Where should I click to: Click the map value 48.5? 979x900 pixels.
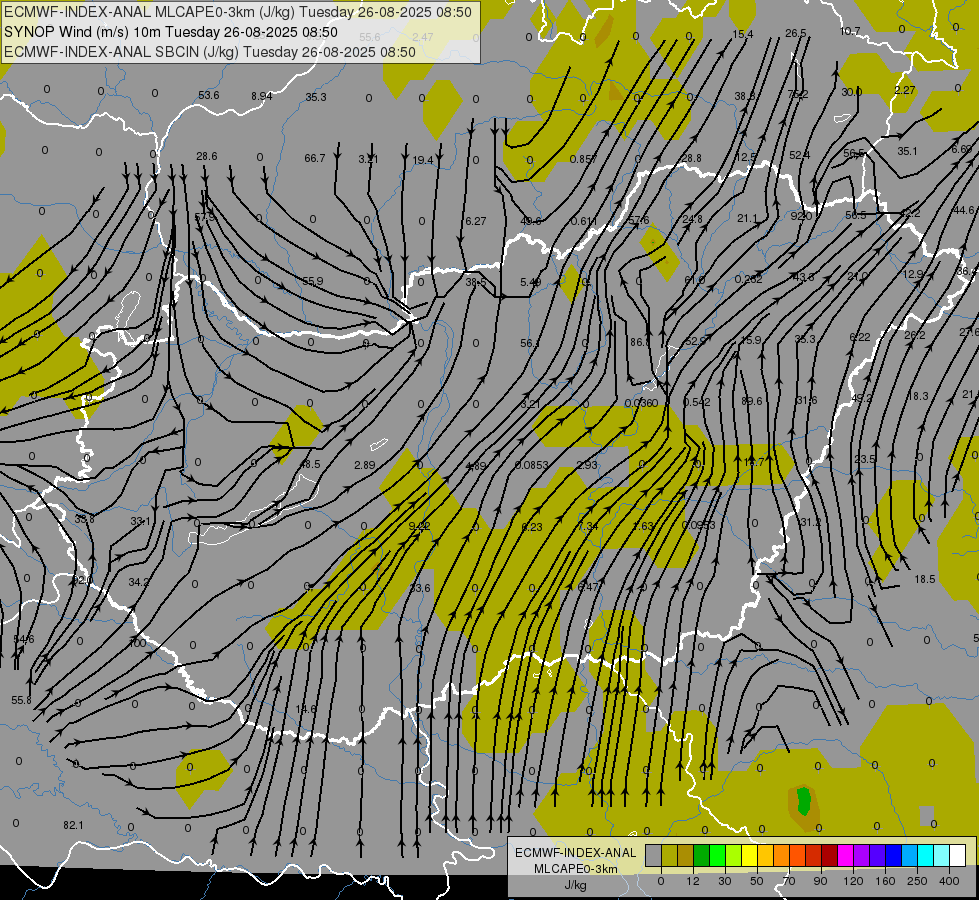[310, 464]
